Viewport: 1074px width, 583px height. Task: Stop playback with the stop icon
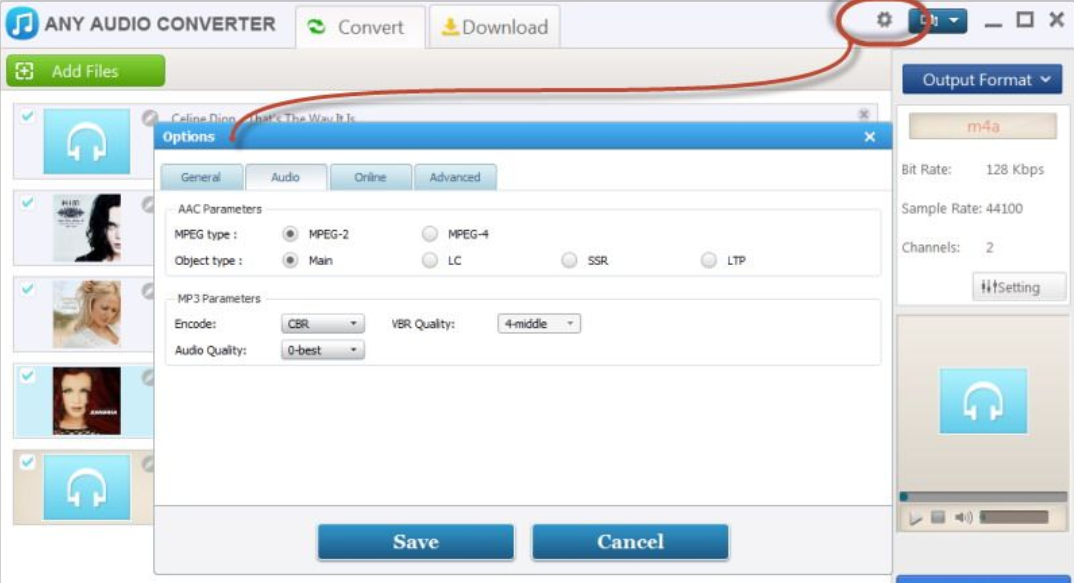coord(938,517)
